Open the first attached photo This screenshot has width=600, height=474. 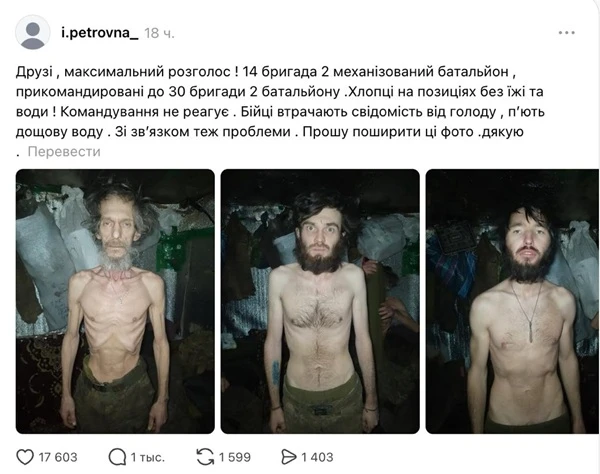click(x=115, y=301)
